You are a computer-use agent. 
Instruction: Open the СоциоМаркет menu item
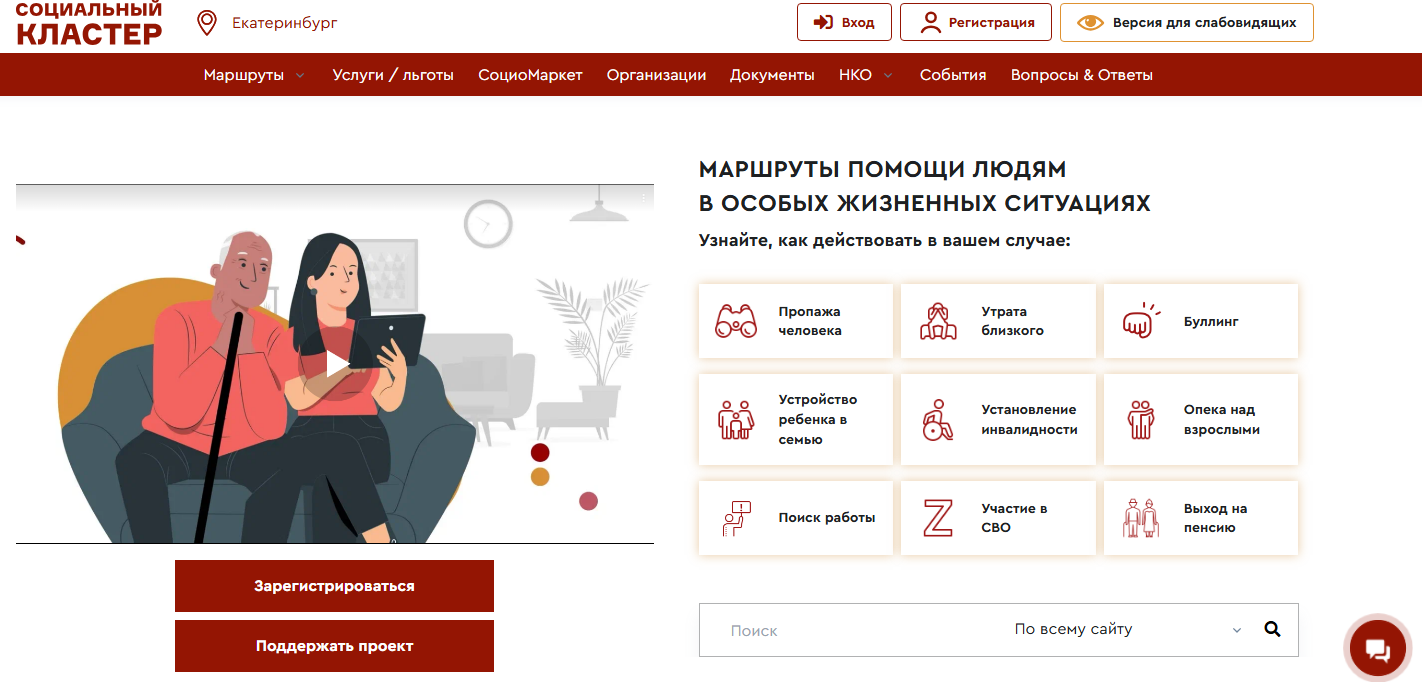coord(530,75)
